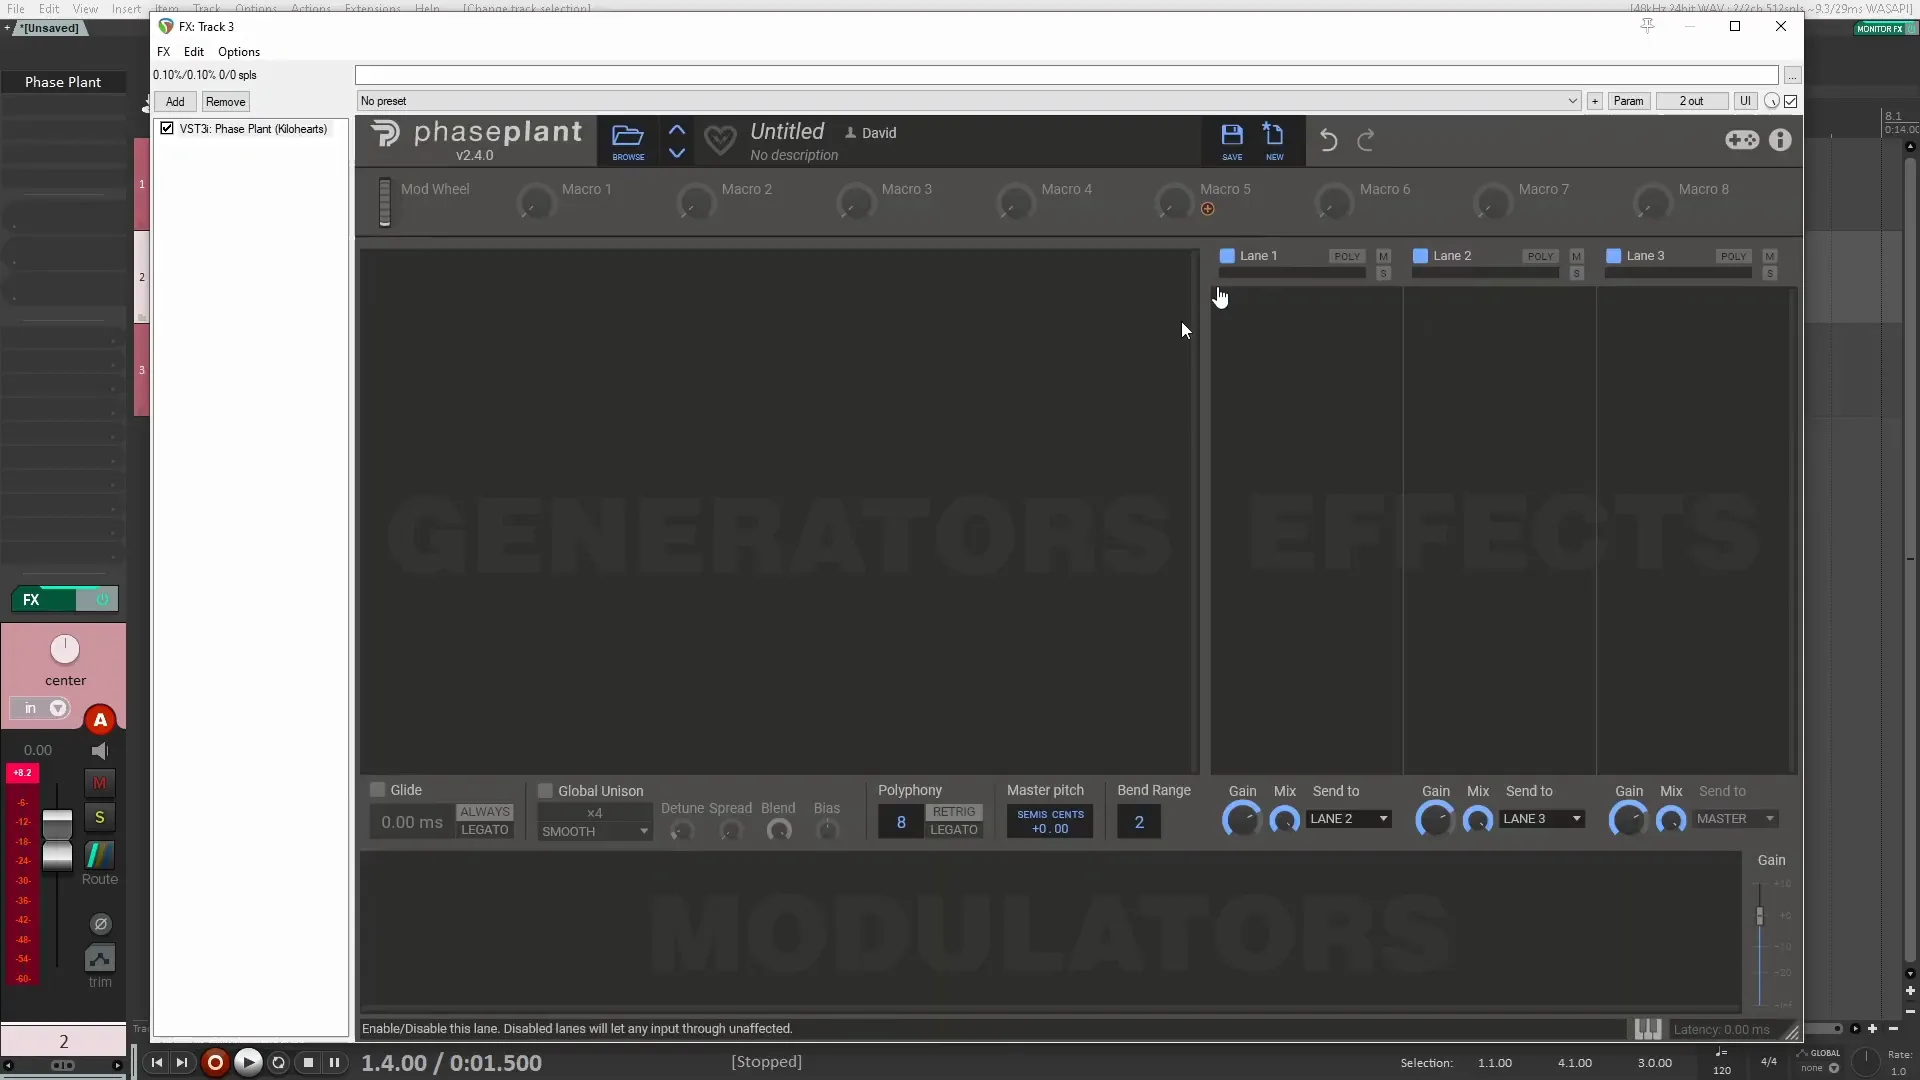1920x1080 pixels.
Task: Open the unison SMOOTH mode dropdown
Action: pos(595,832)
